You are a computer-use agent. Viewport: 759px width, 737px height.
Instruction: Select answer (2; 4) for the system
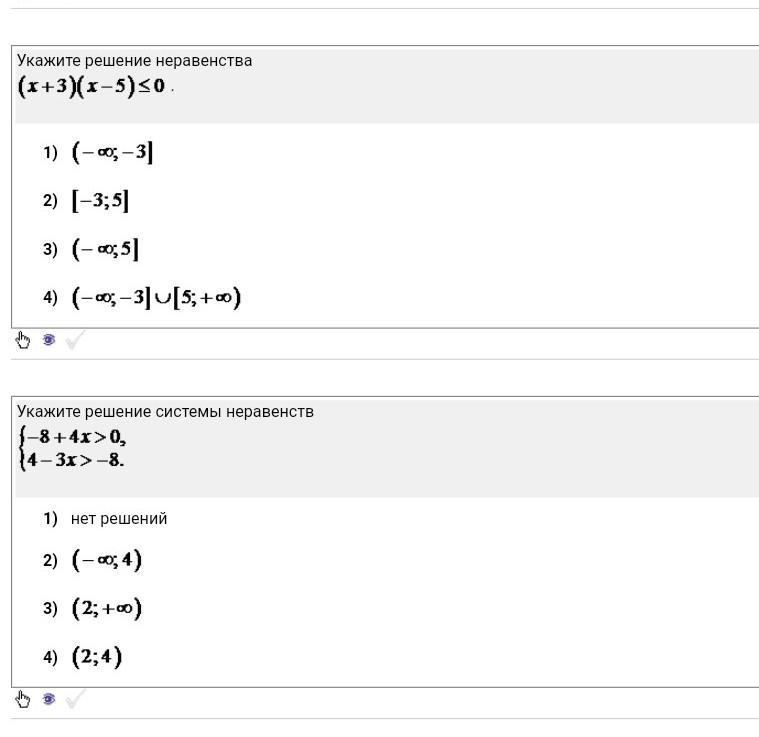click(x=97, y=657)
